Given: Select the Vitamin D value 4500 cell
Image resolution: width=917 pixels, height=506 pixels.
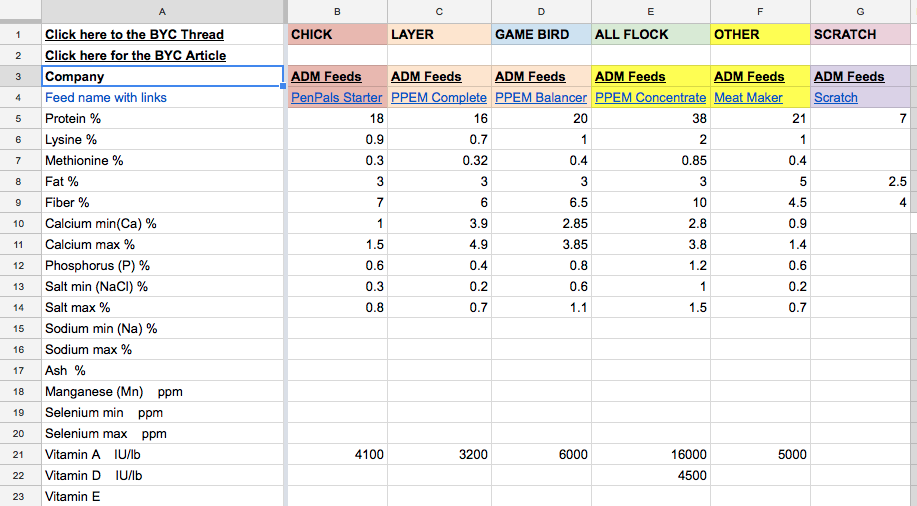Looking at the screenshot, I should [650, 476].
